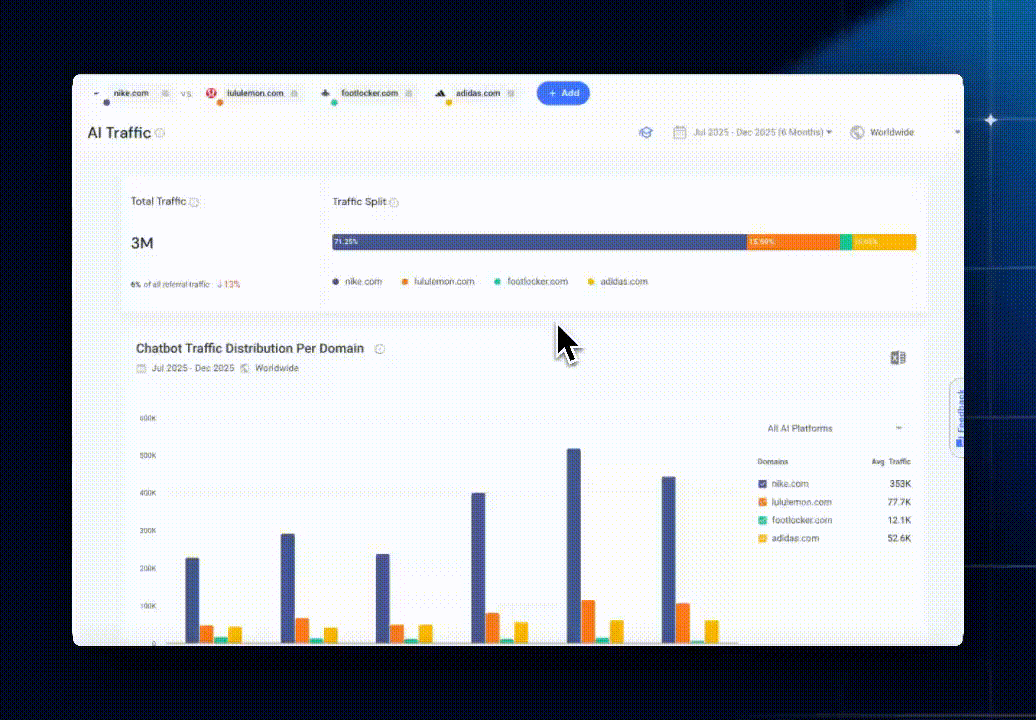
Task: Click the first month's nike.com bar
Action: pos(192,600)
